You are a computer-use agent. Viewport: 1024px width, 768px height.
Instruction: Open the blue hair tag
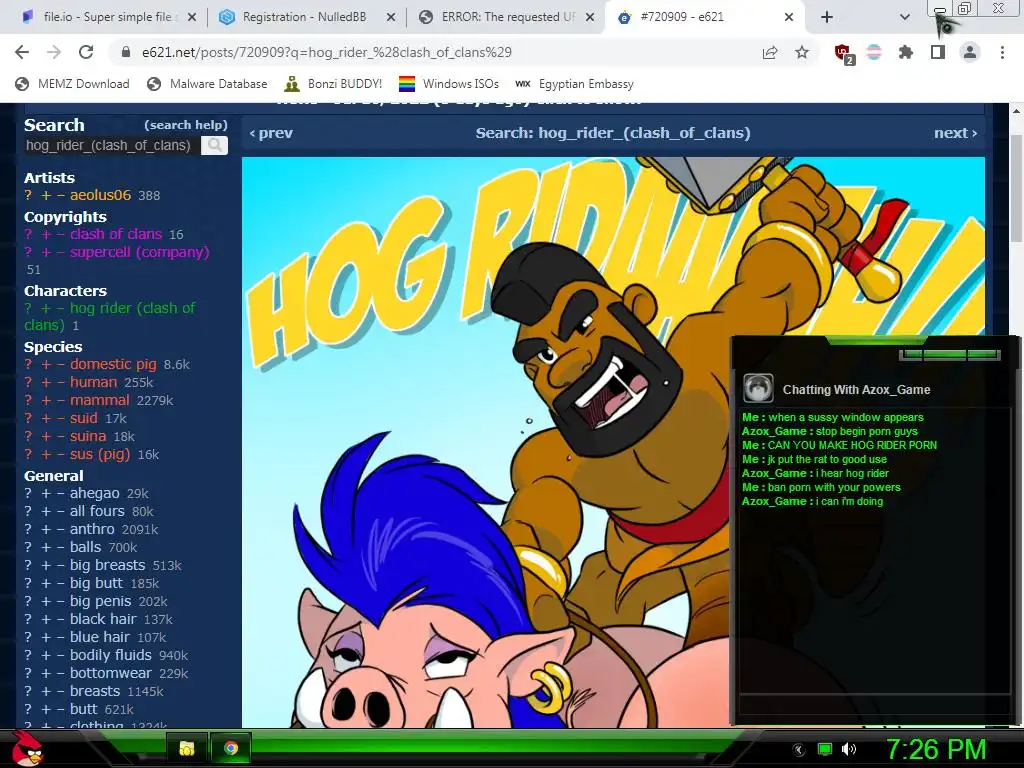coord(100,637)
